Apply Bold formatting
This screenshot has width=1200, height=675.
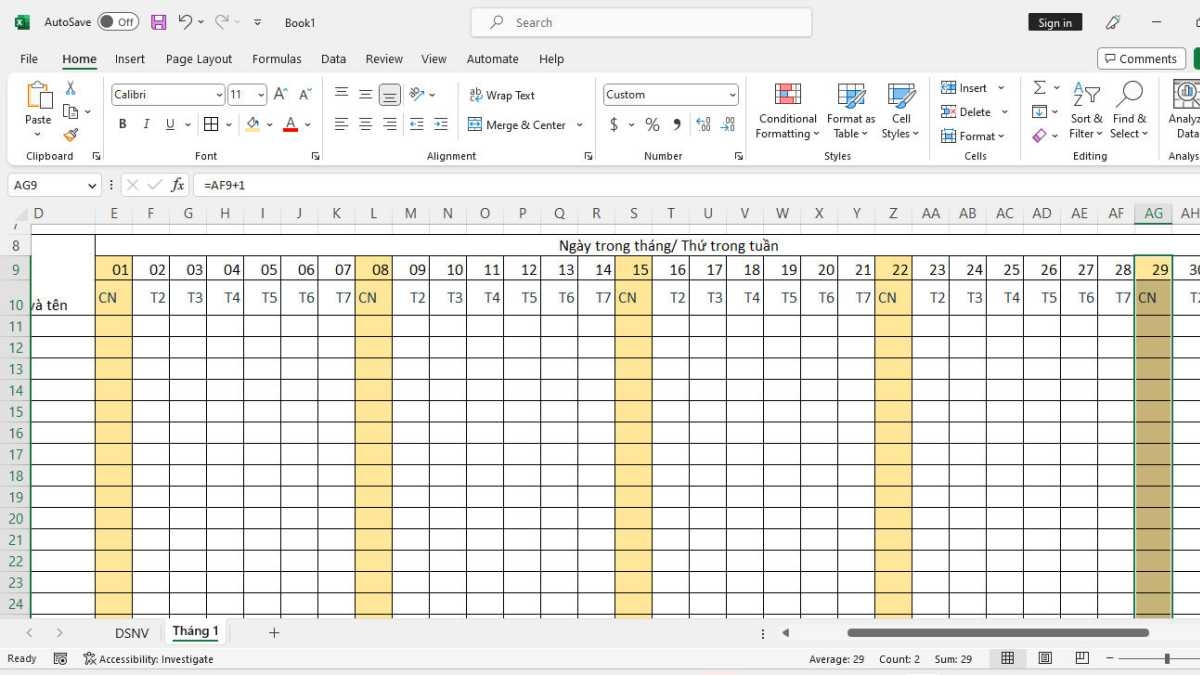point(122,124)
